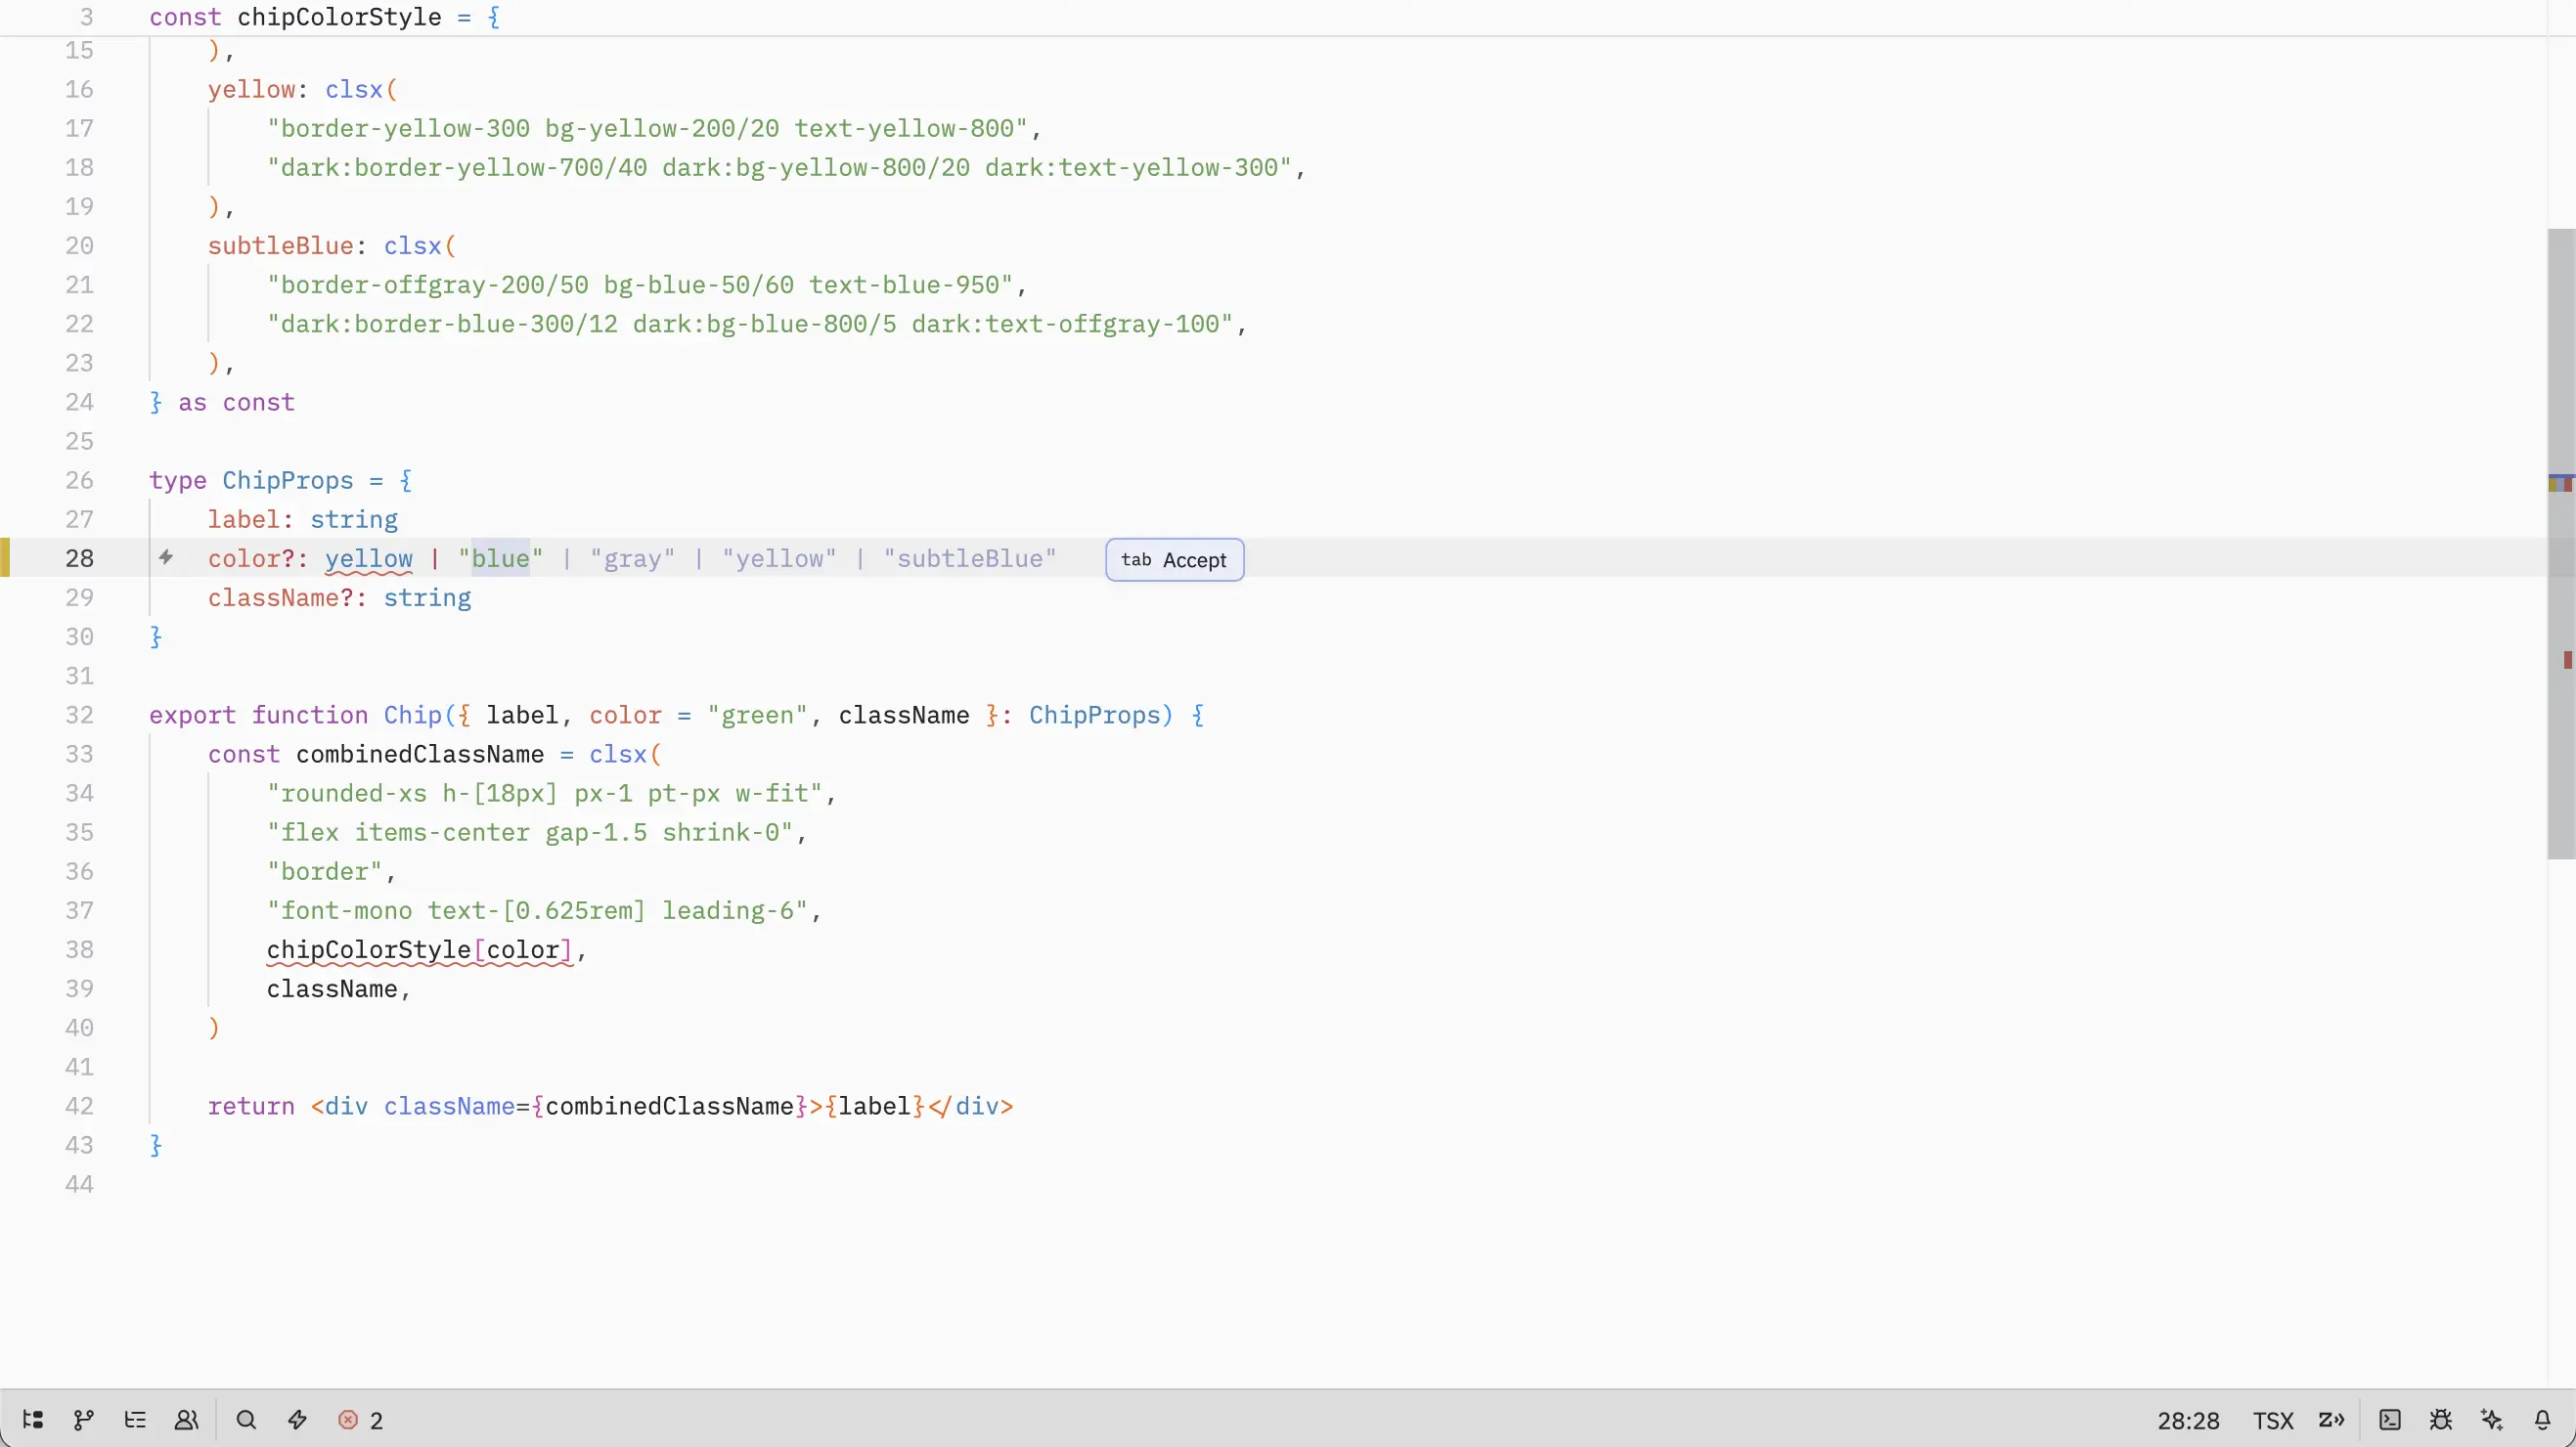Click the code action bolt on line 28
2576x1447 pixels.
click(x=166, y=558)
